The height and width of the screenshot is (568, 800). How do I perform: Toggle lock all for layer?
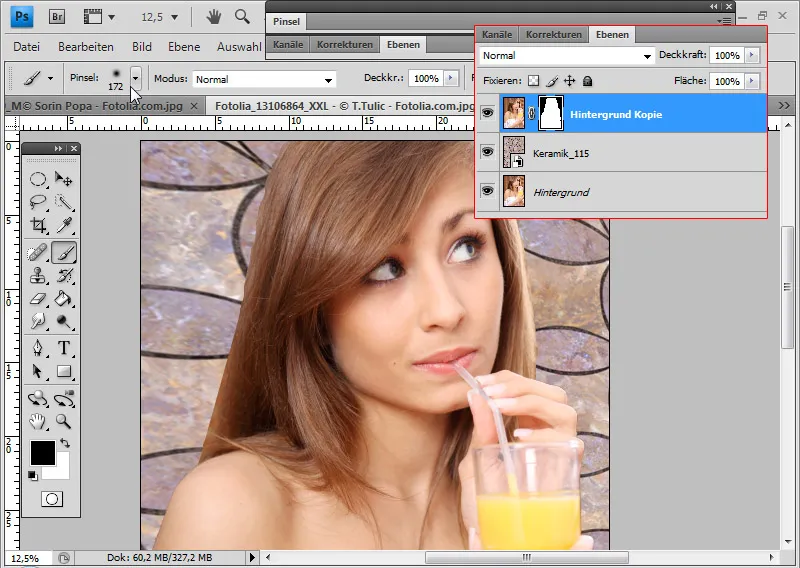[588, 81]
